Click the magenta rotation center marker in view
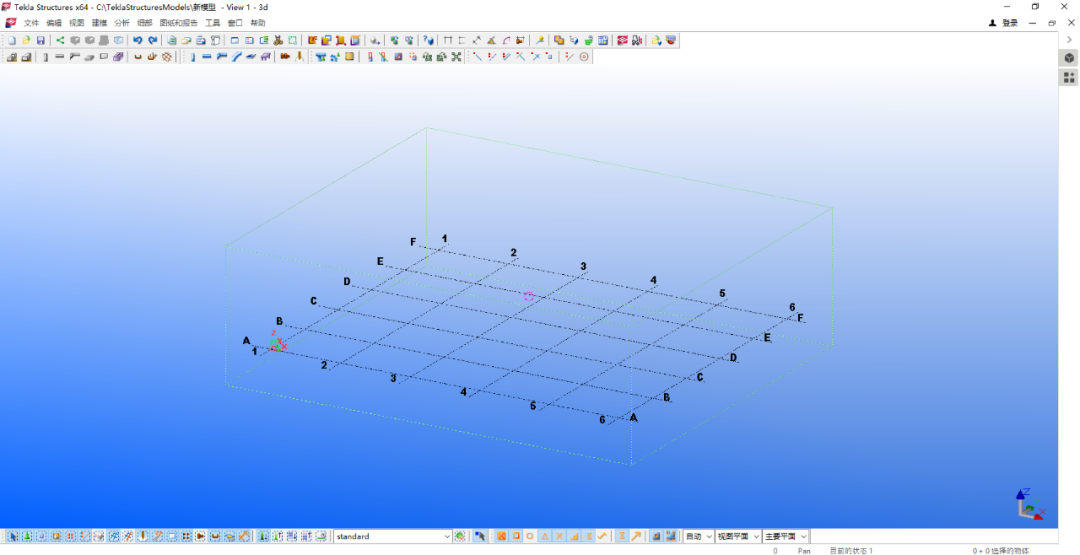Viewport: 1080px width, 555px height. 528,297
